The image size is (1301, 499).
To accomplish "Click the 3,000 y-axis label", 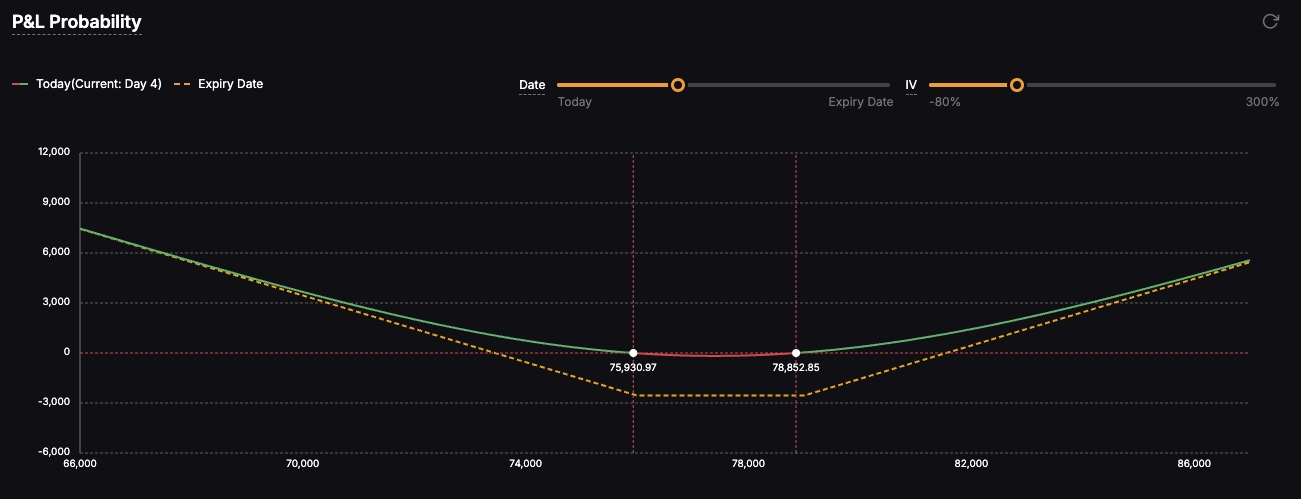I will coord(56,302).
